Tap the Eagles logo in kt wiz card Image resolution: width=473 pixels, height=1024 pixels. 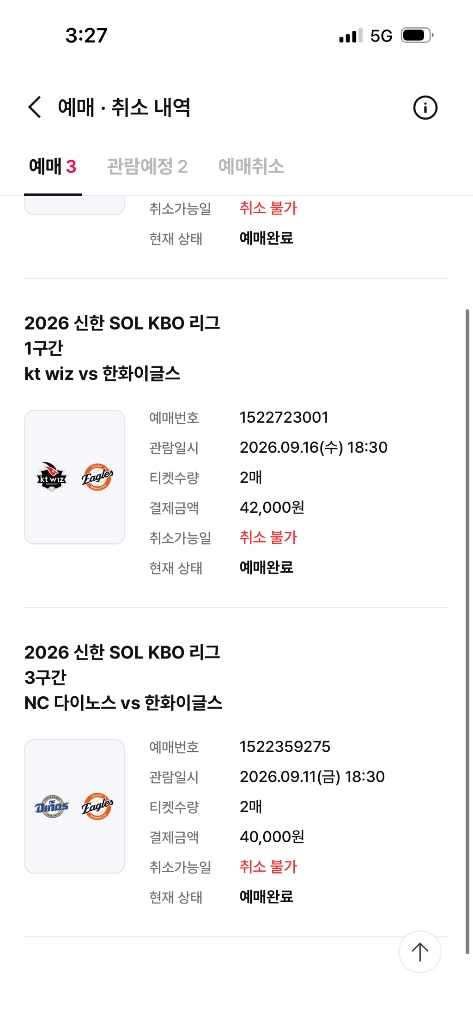(98, 477)
